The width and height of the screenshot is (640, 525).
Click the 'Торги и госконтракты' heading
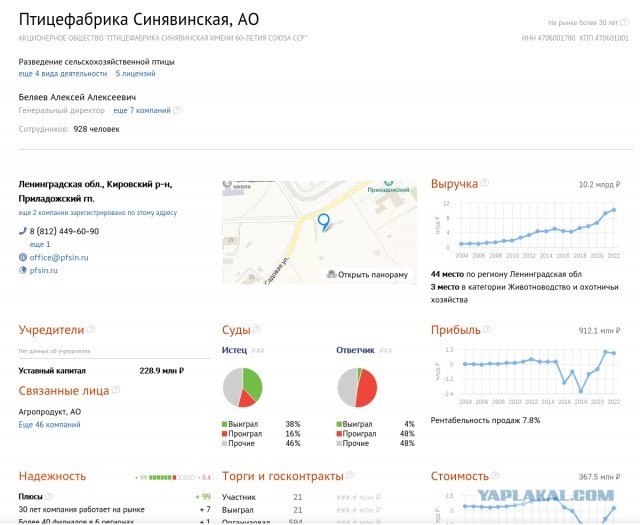tap(282, 476)
